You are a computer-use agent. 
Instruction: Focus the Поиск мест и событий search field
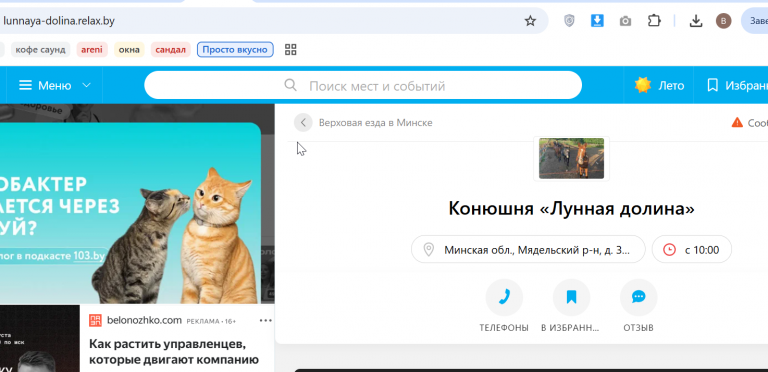coord(363,86)
